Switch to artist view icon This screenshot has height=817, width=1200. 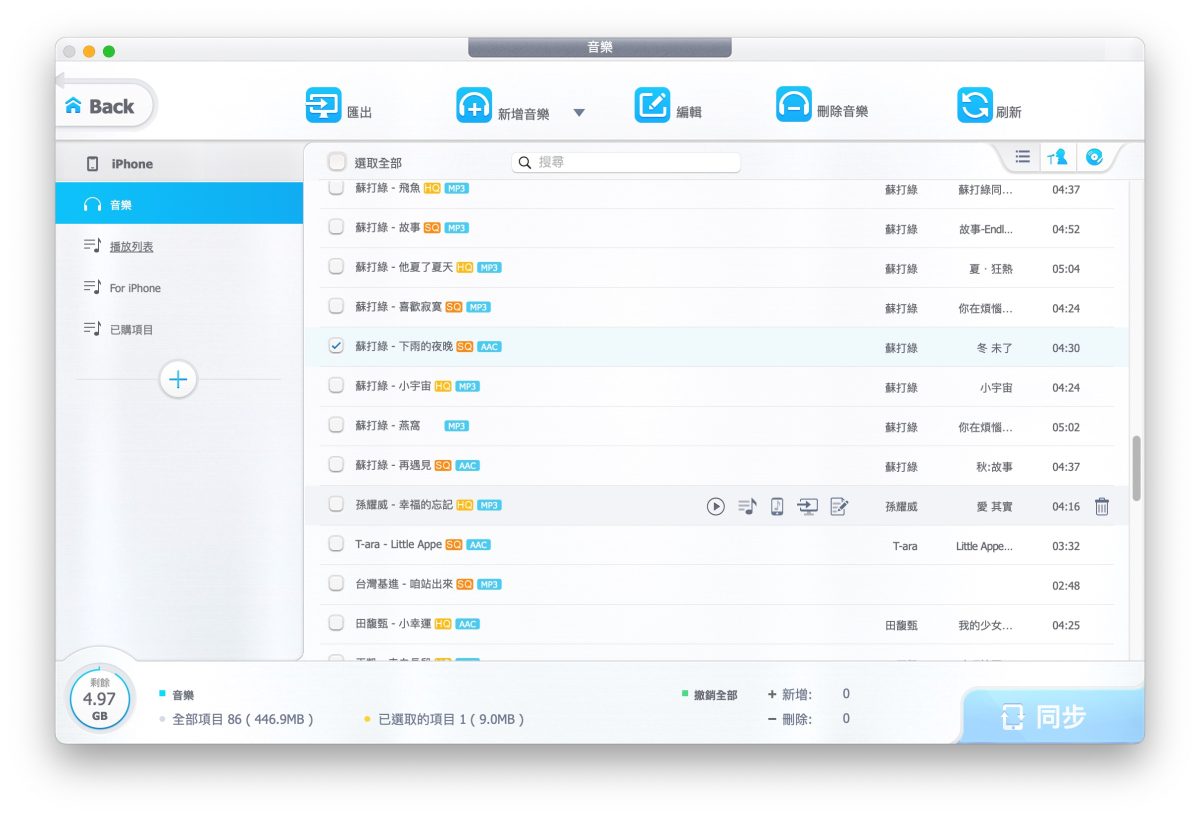pyautogui.click(x=1057, y=157)
